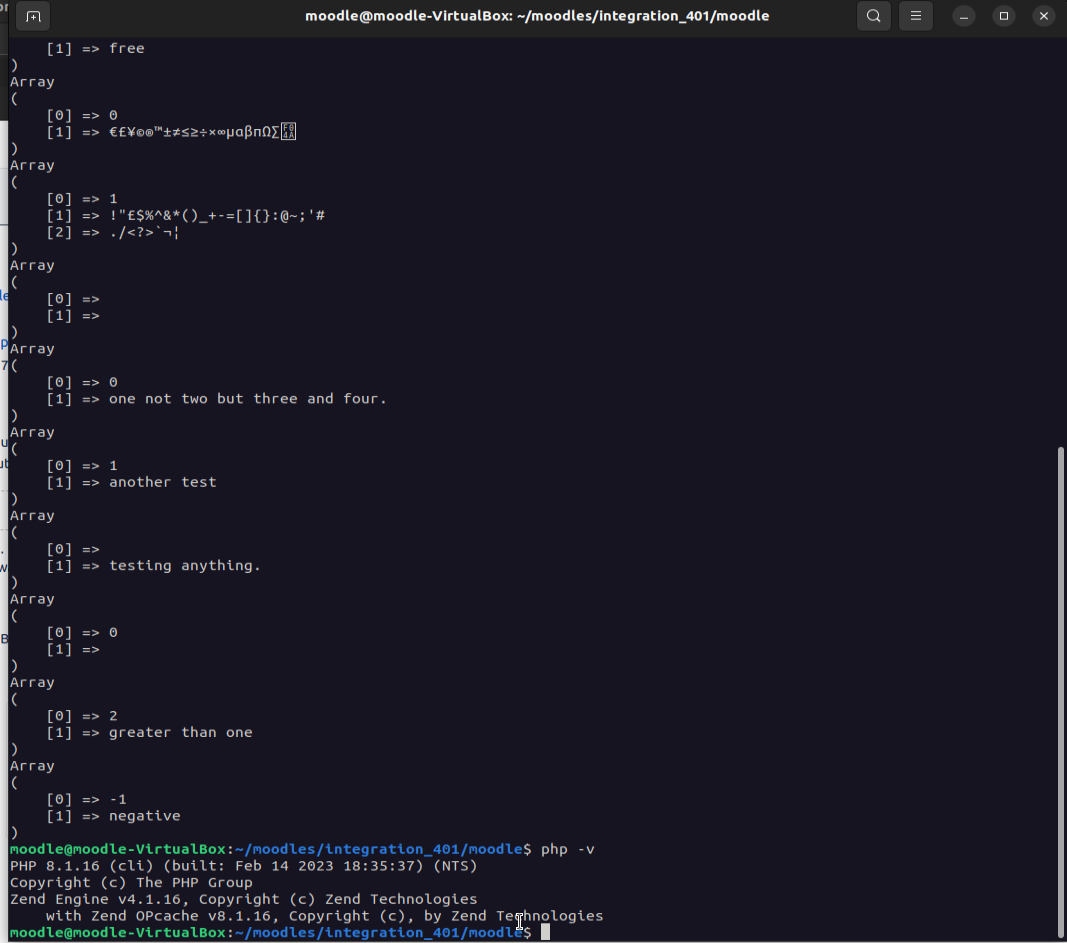The image size is (1067, 943).
Task: Click the 'another test' value
Action: 163,482
